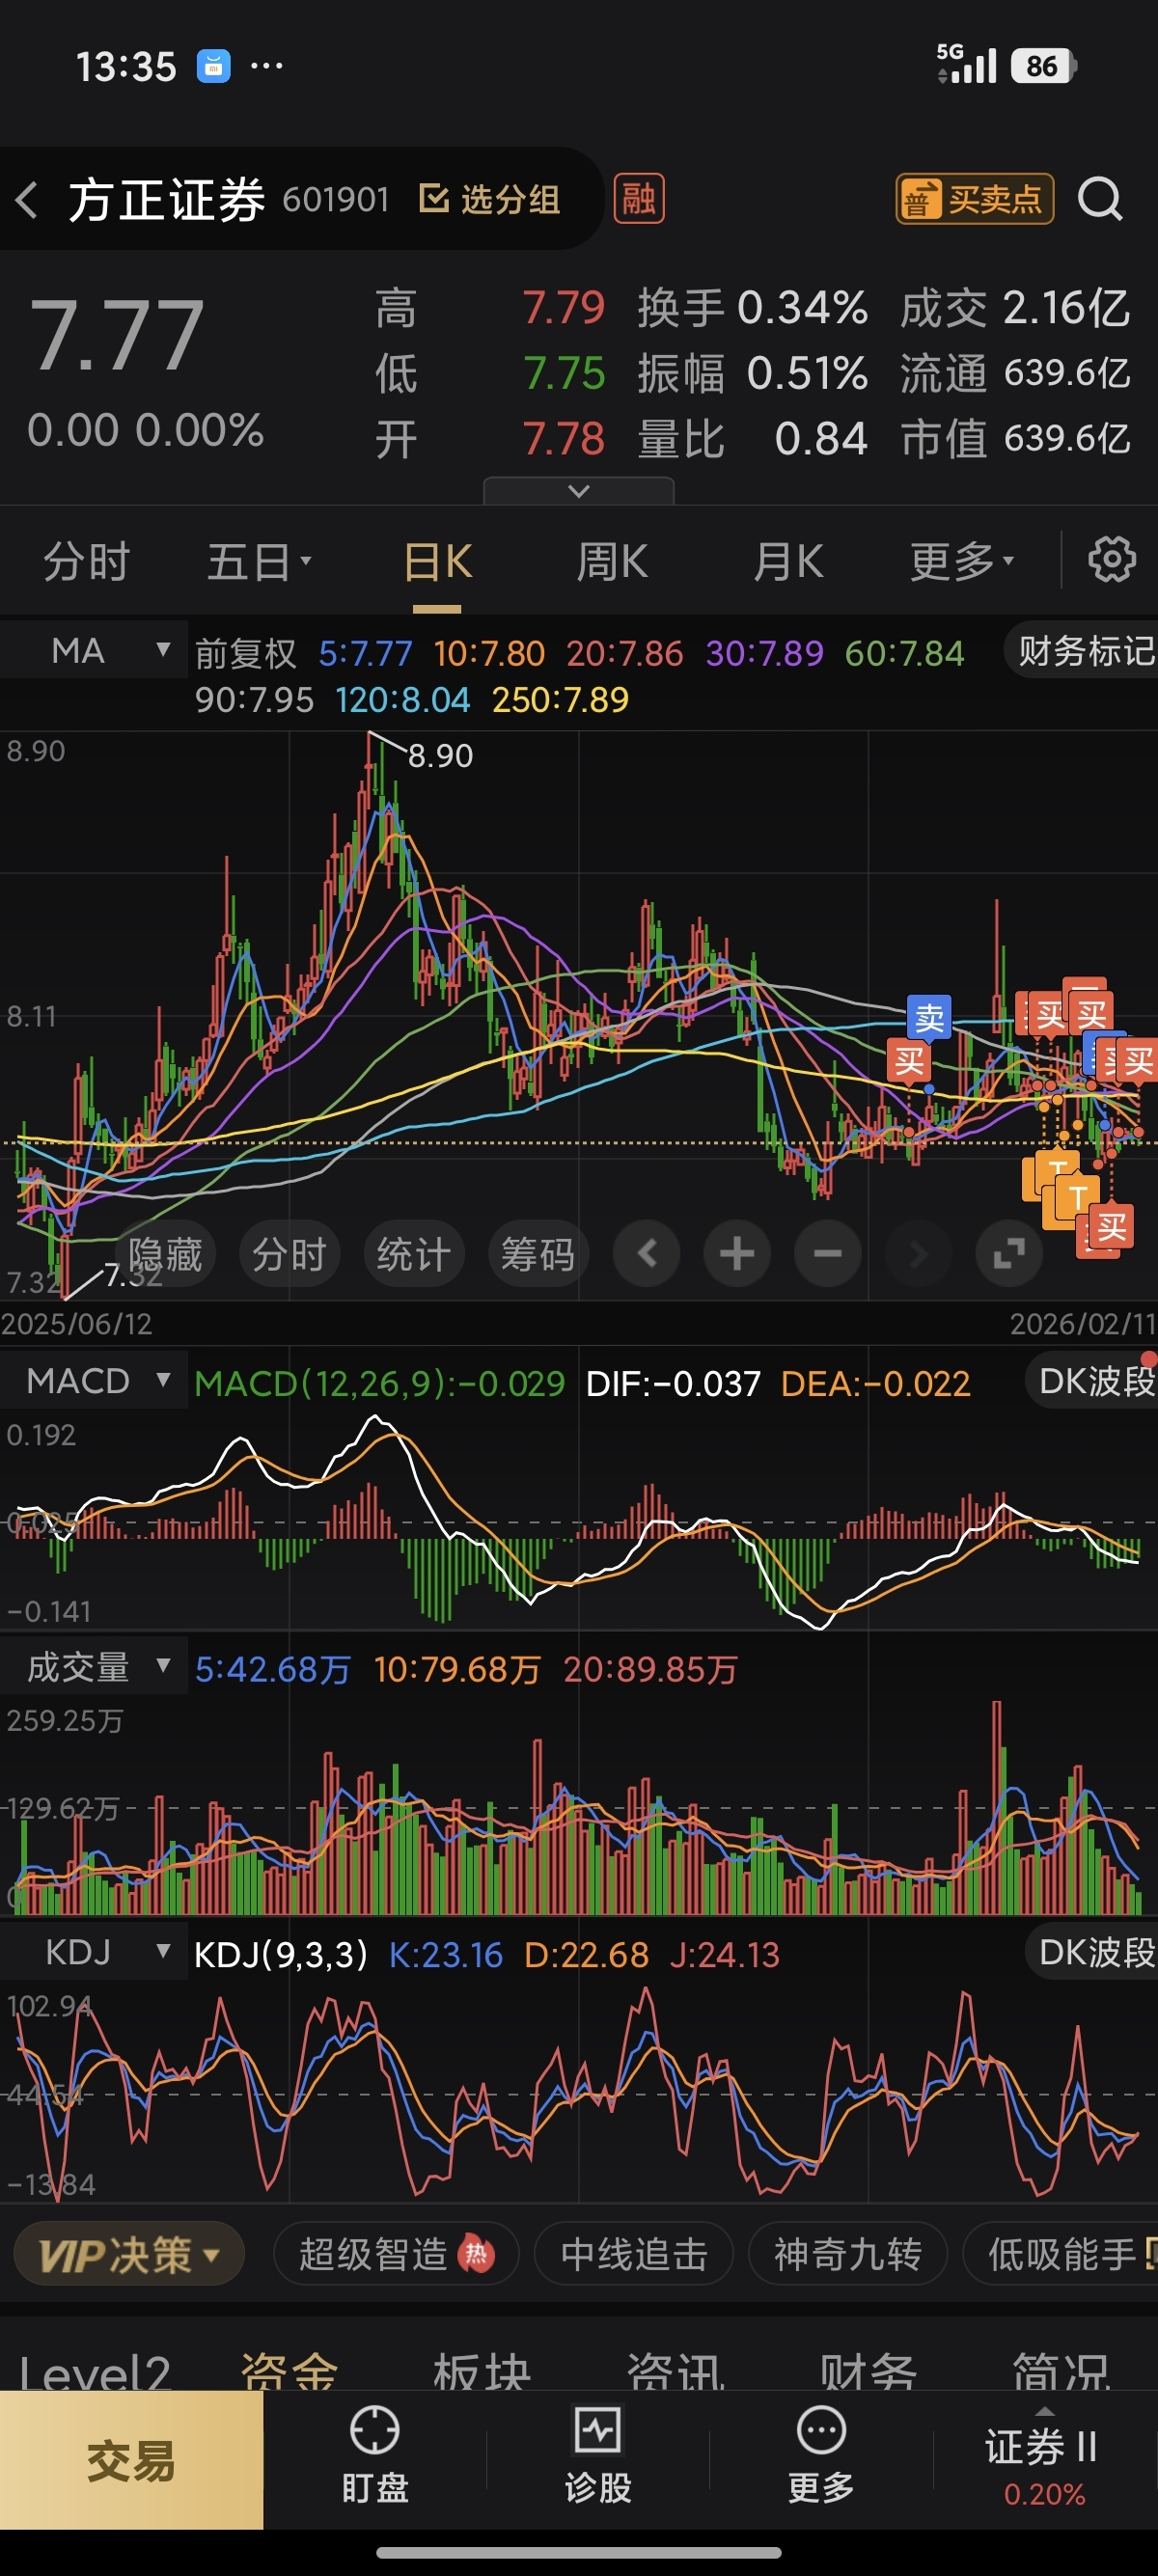
Task: Tap the 8.90 high price label
Action: click(440, 755)
